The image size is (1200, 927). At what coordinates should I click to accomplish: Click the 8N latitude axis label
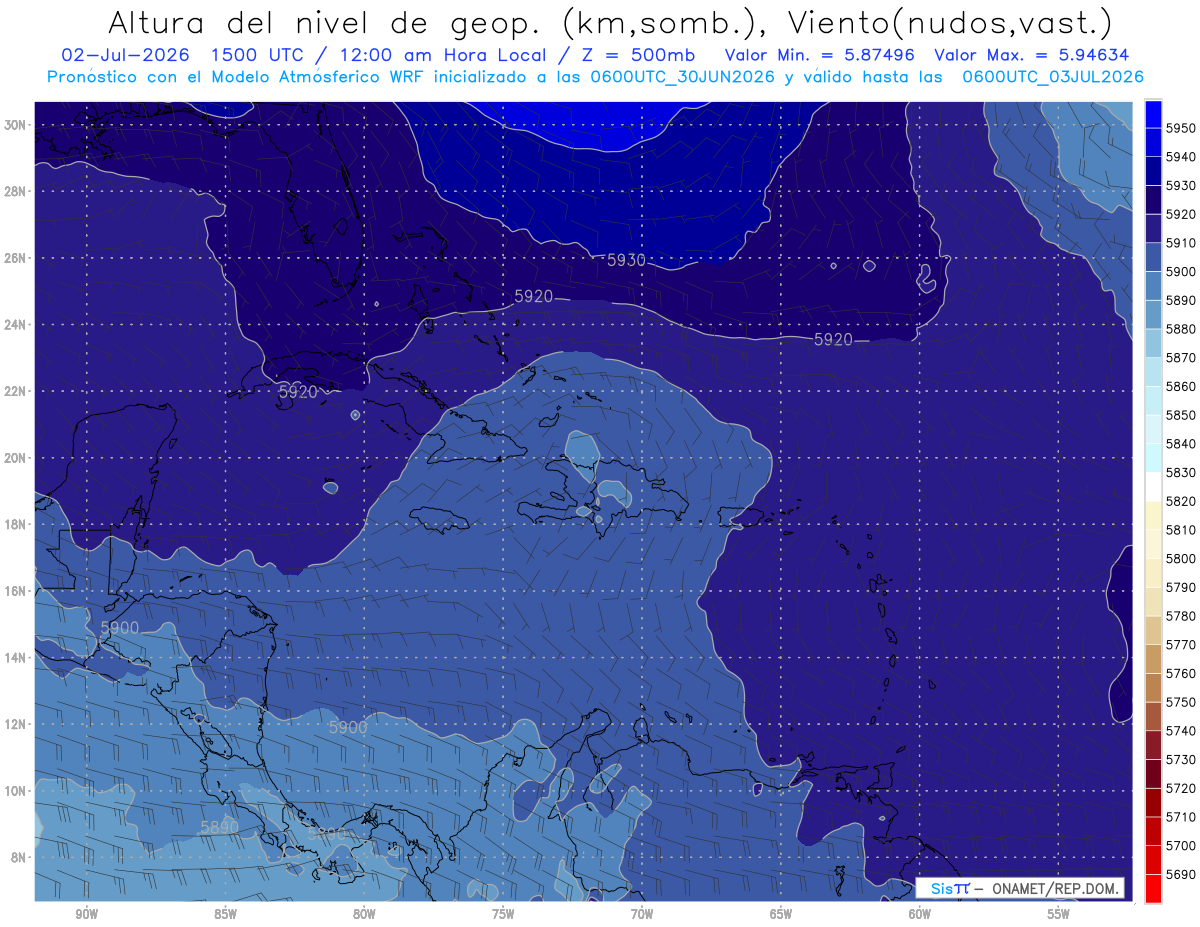[18, 857]
